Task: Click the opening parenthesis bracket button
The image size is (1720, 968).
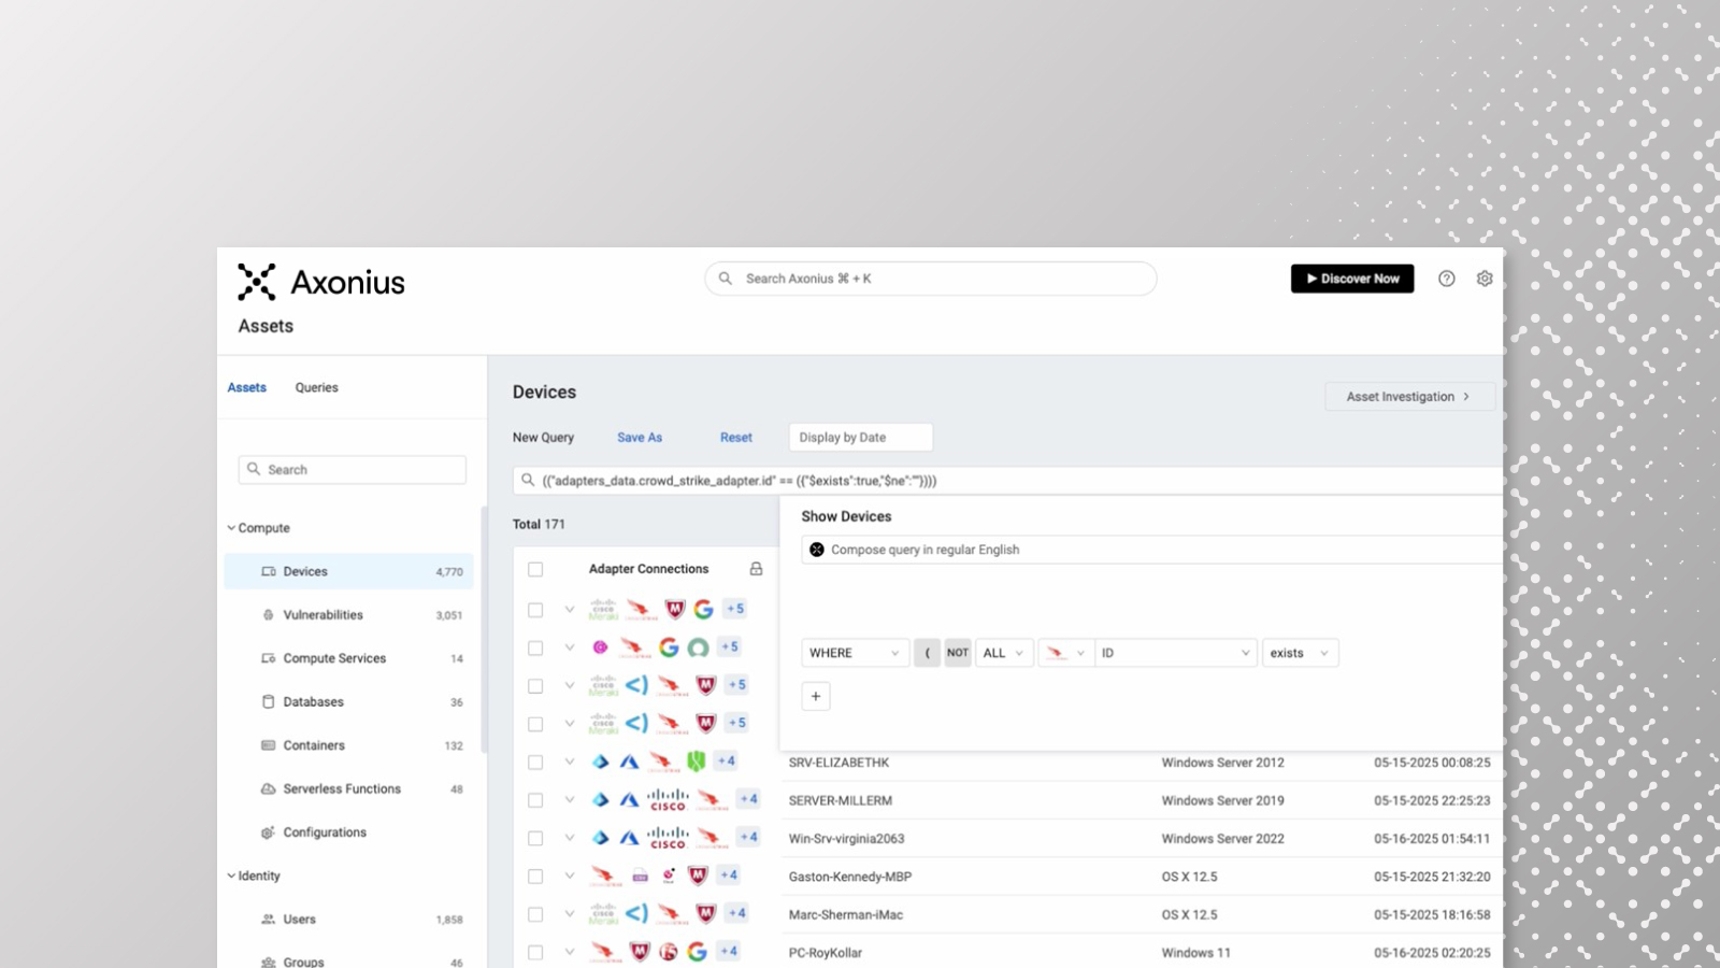Action: pos(927,653)
